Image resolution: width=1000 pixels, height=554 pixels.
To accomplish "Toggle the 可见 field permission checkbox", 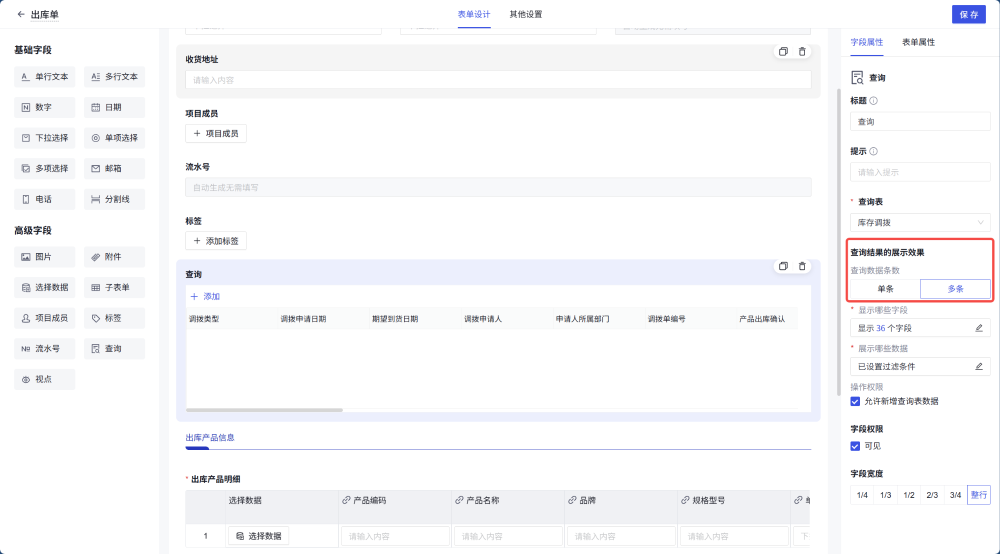I will point(855,446).
